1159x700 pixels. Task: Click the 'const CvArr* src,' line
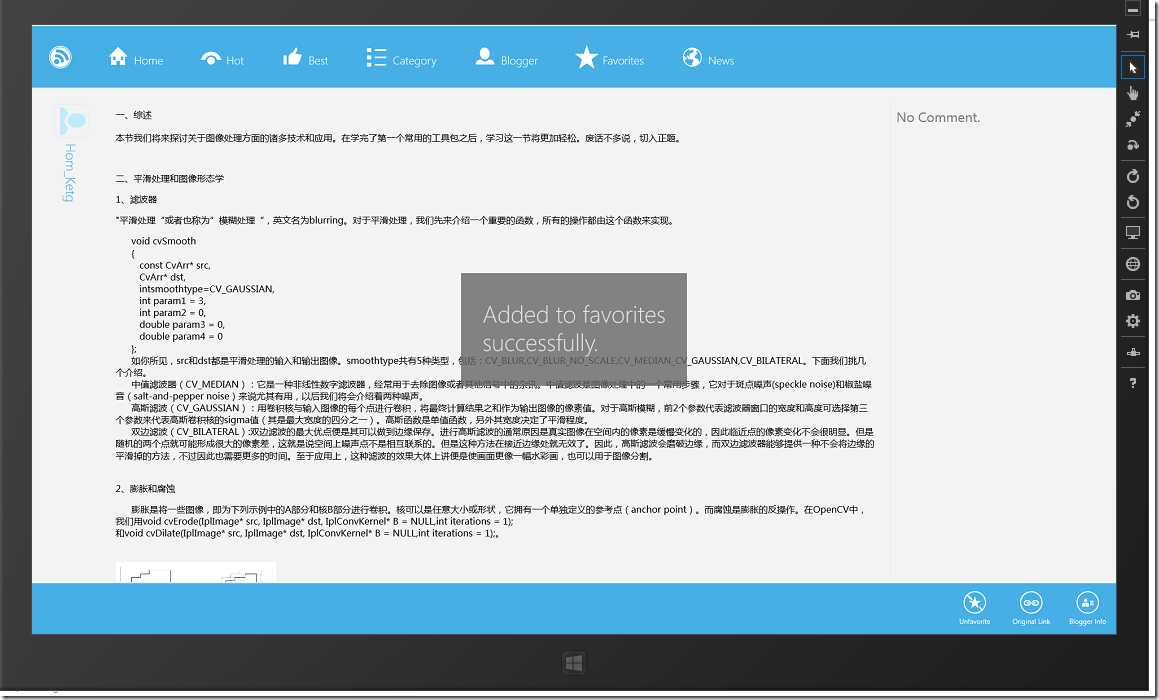point(175,265)
